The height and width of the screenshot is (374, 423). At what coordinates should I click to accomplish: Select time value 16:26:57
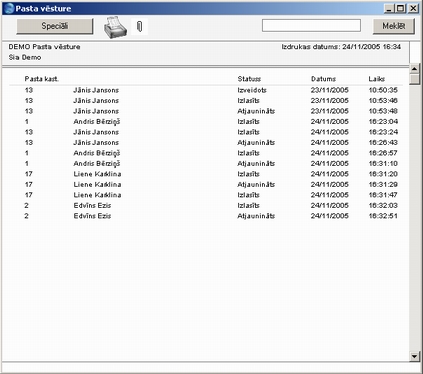pyautogui.click(x=383, y=153)
